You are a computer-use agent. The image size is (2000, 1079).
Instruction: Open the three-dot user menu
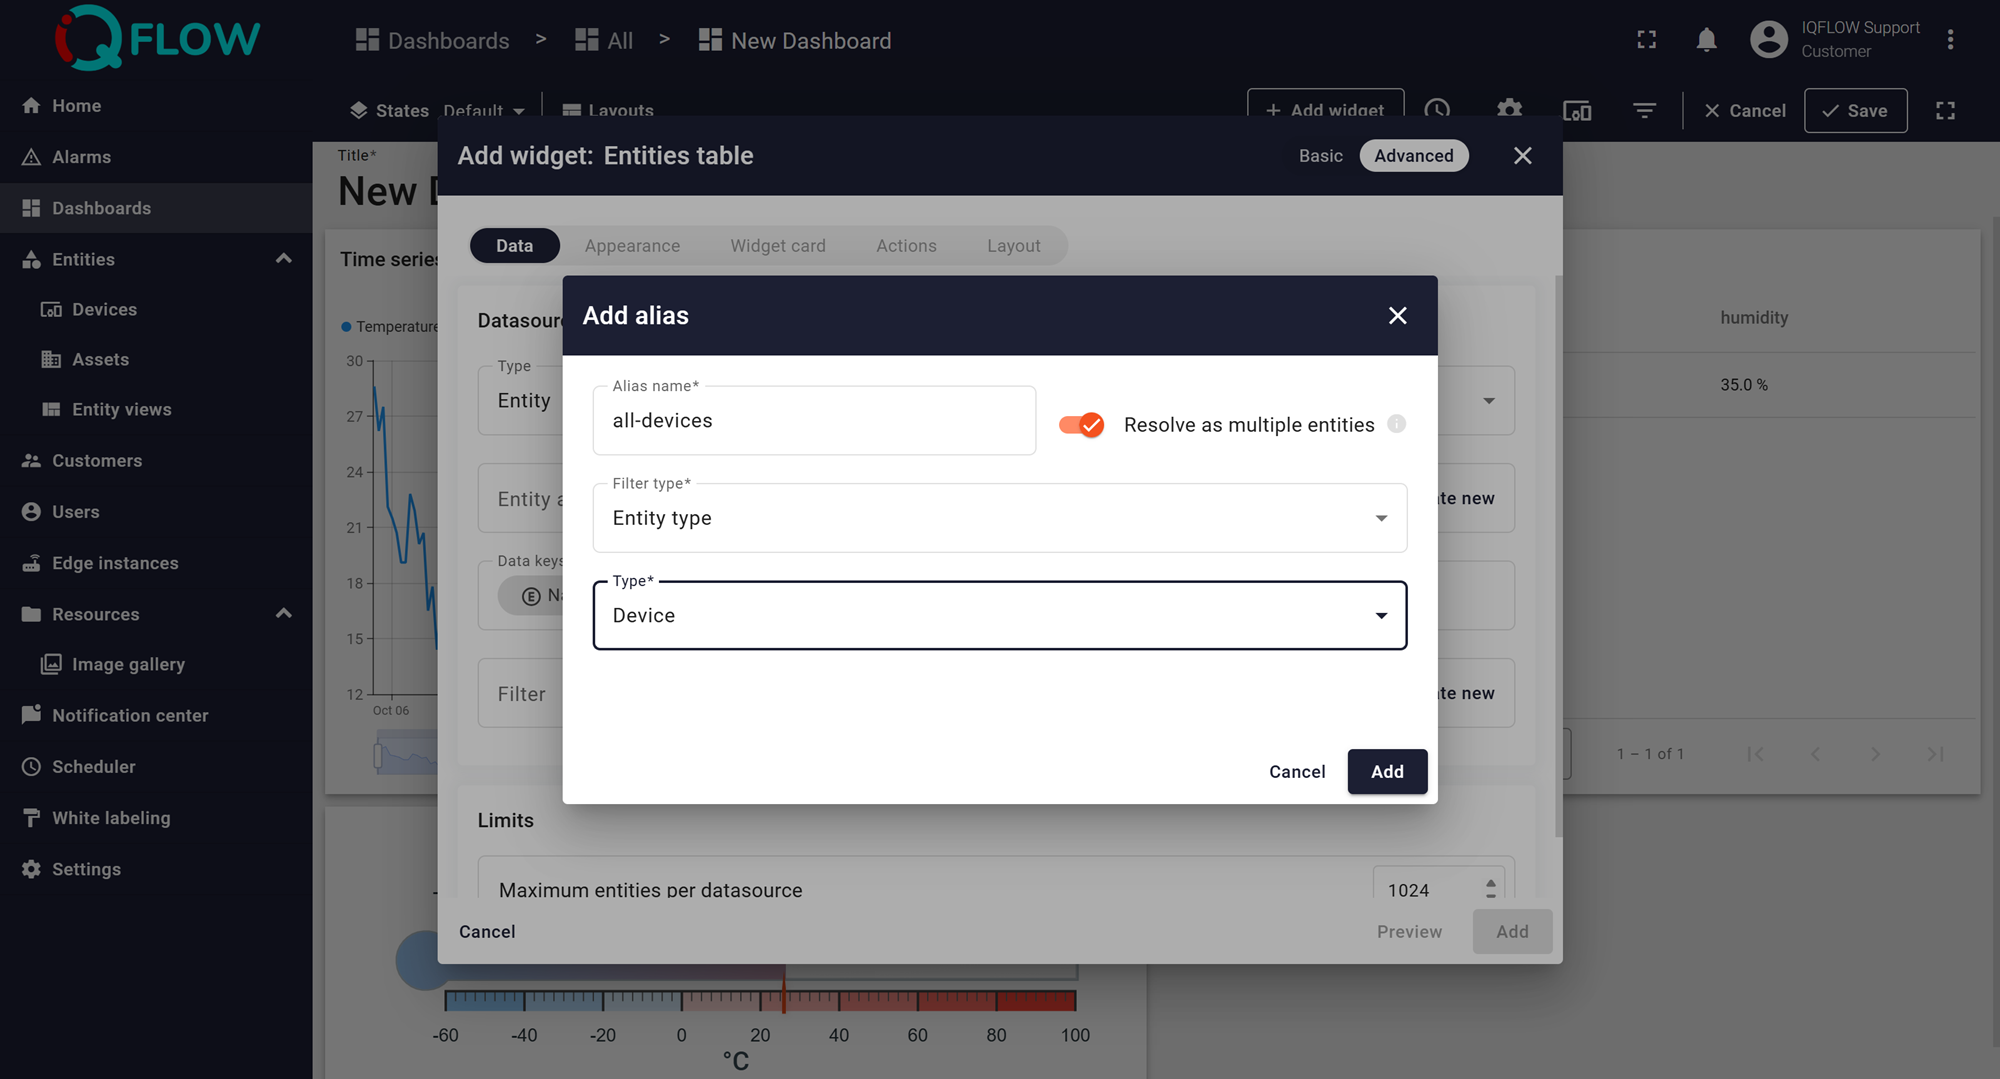click(x=1950, y=40)
